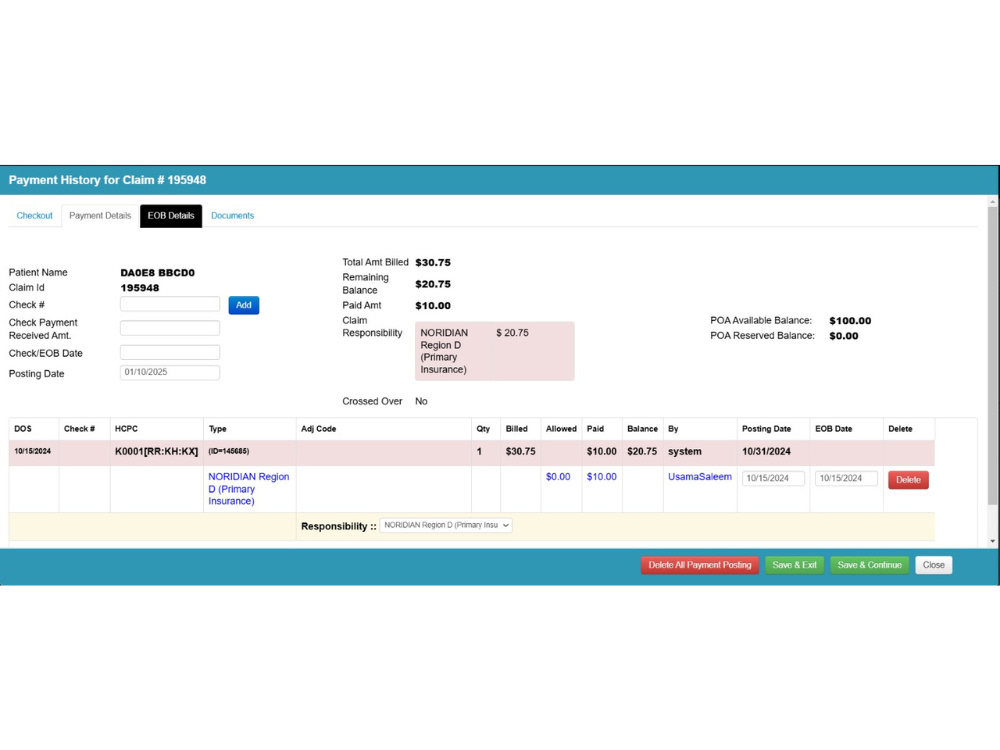Click the Claim Id value 195948
The image size is (1000, 750).
(x=140, y=288)
